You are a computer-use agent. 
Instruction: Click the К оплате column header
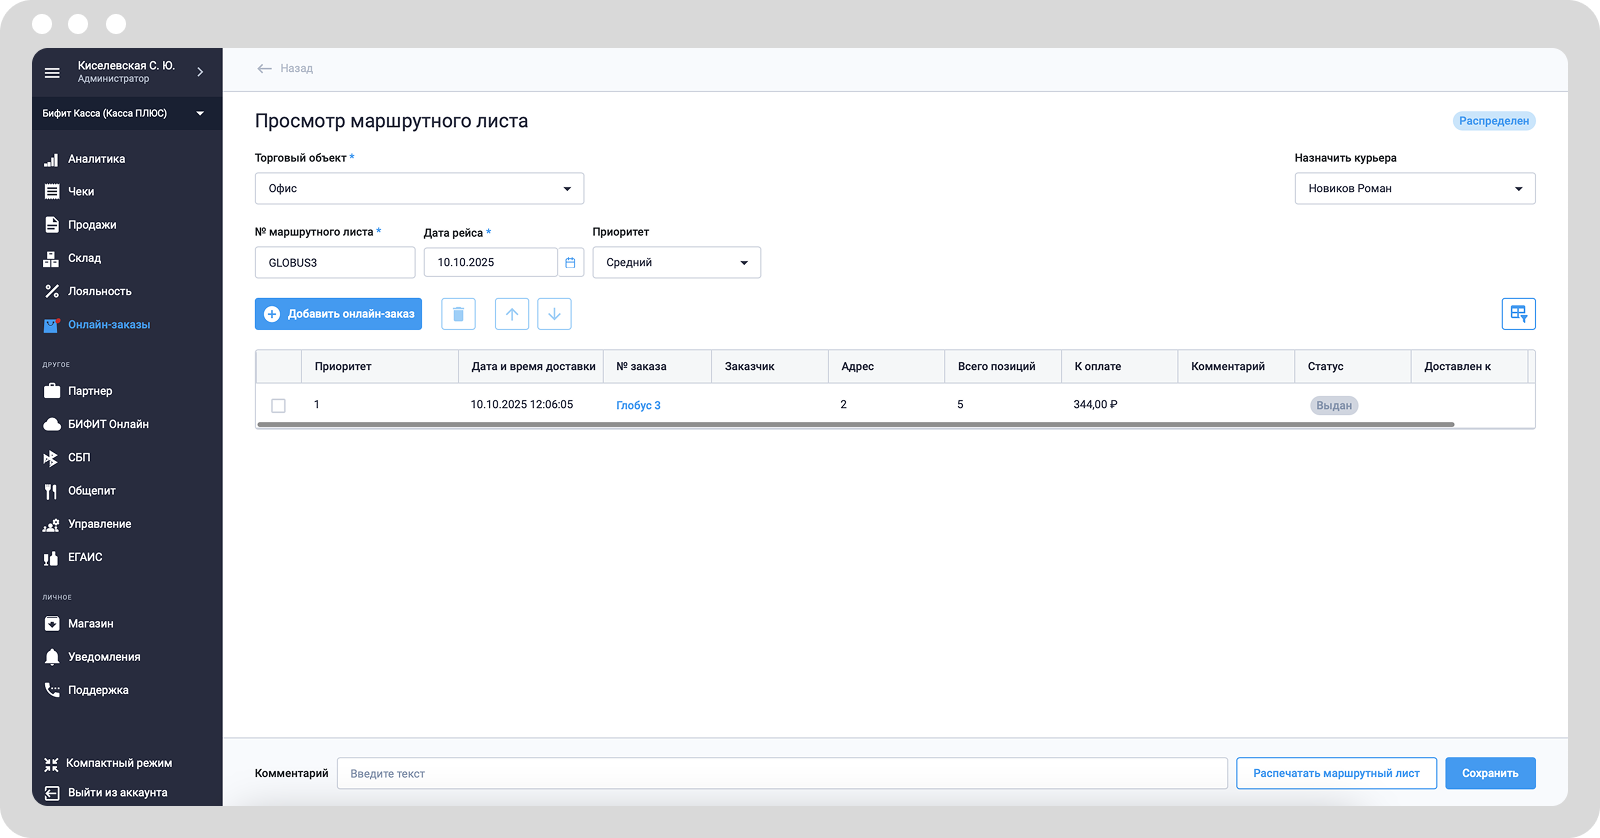pos(1119,367)
